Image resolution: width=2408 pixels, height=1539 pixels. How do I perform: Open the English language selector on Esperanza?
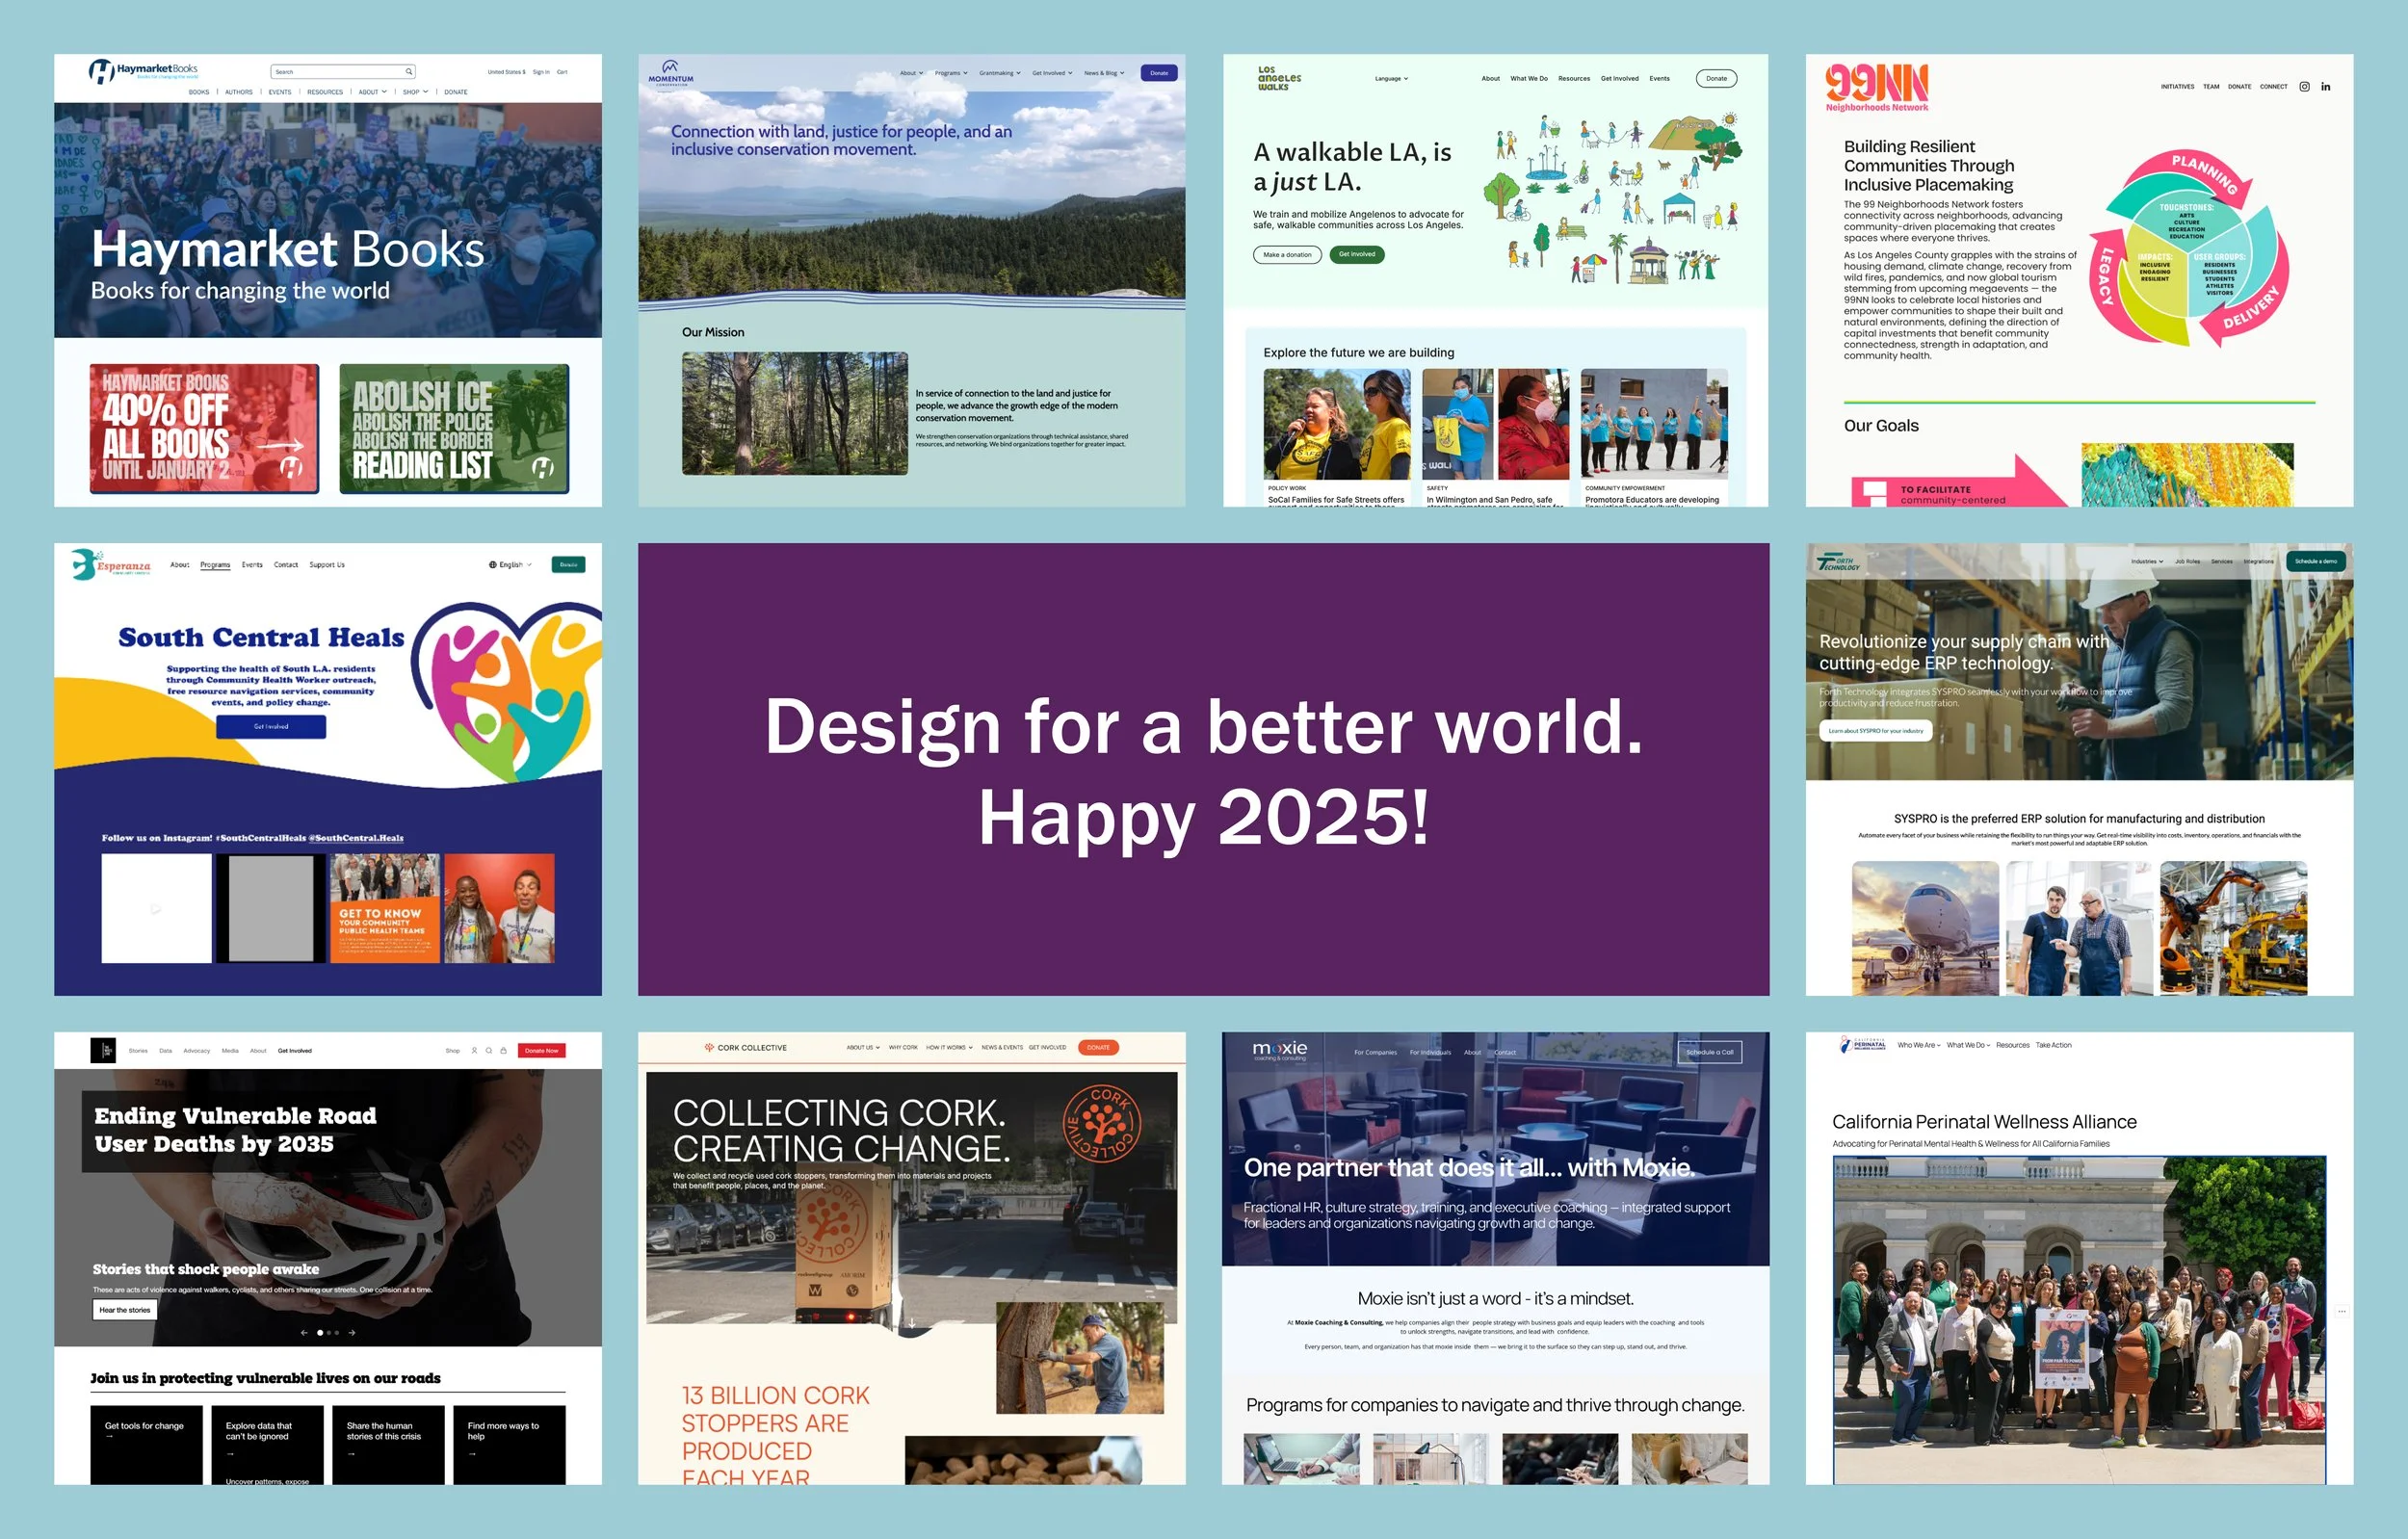click(x=510, y=565)
